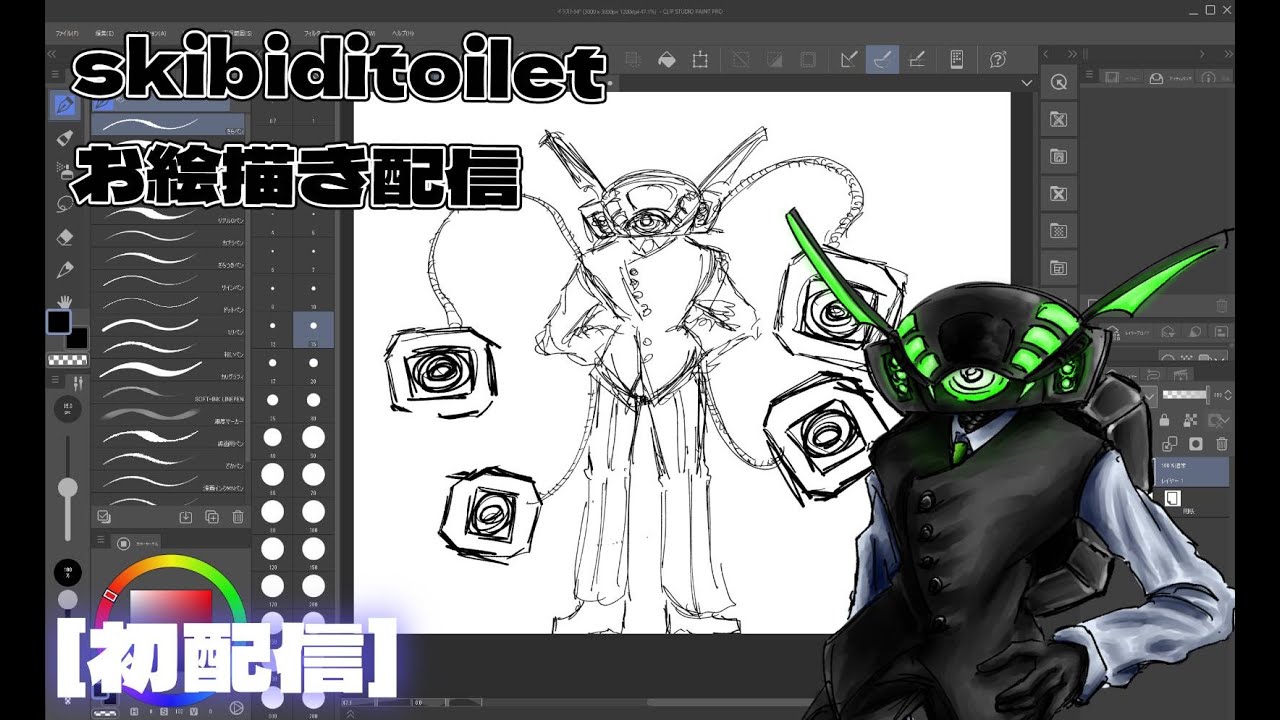This screenshot has width=1280, height=720.
Task: Click the stacked-checkbox icon below brush list
Action: tap(102, 517)
